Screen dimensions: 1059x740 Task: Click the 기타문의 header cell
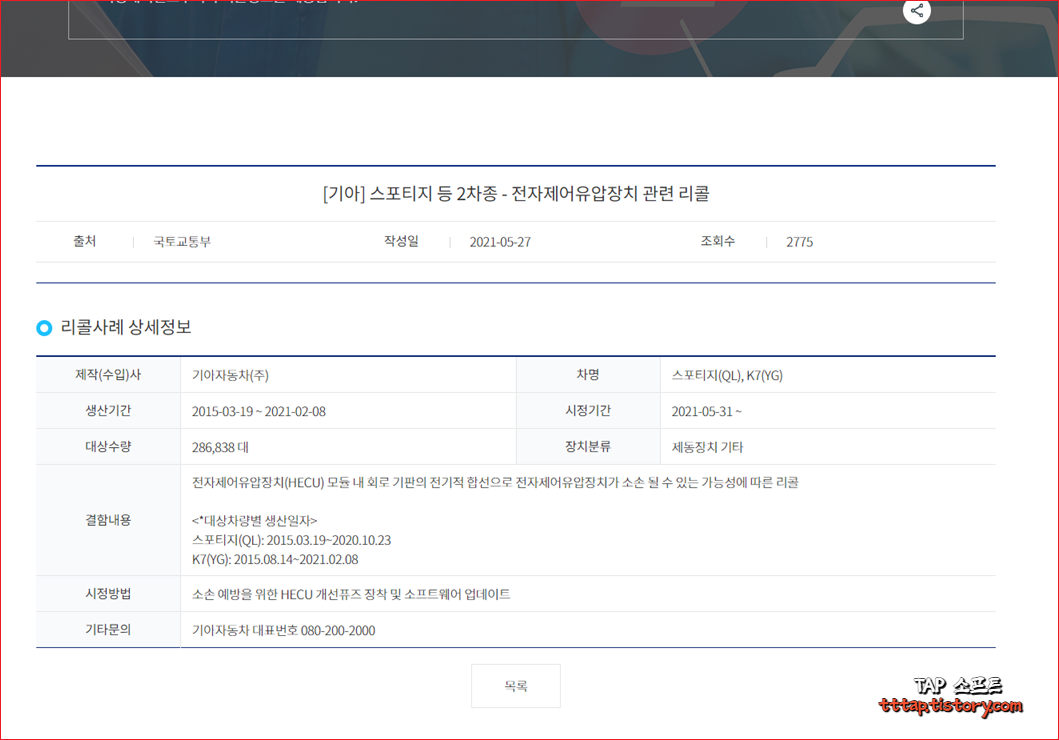click(108, 629)
